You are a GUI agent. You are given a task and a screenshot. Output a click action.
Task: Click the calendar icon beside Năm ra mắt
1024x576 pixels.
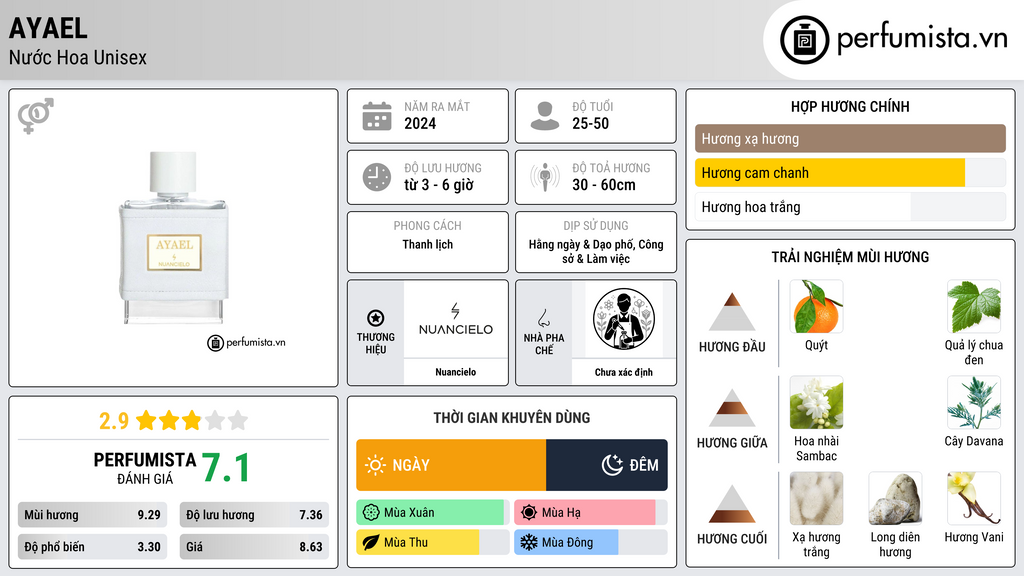[377, 116]
